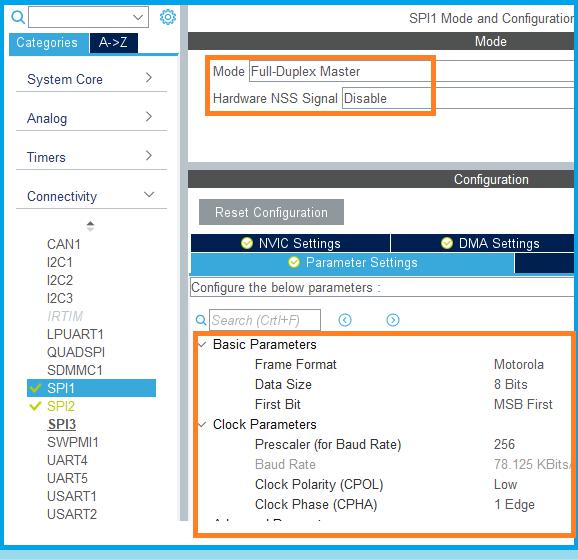Open the gear settings icon beside the search box

[x=168, y=17]
